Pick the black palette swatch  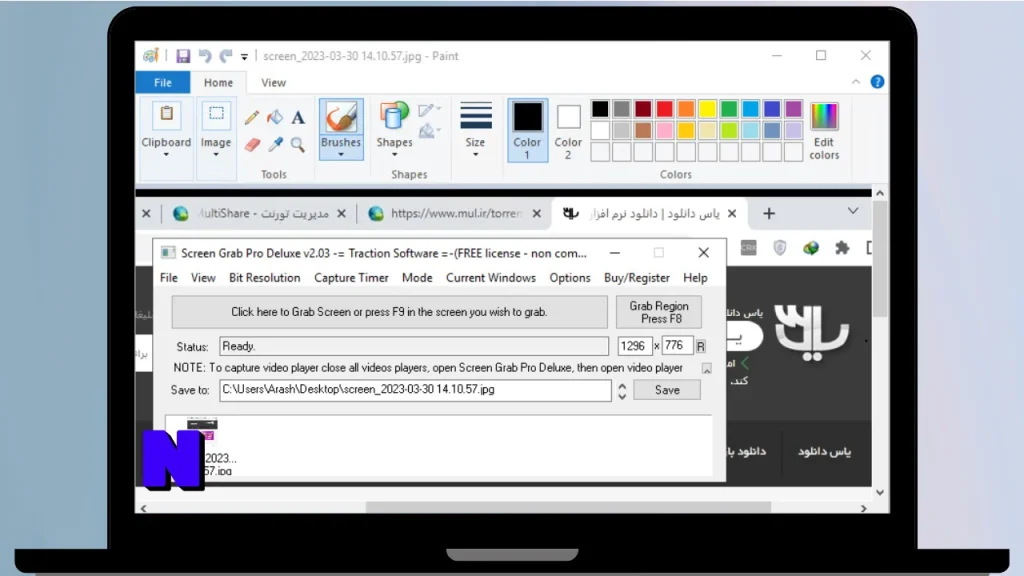tap(600, 109)
